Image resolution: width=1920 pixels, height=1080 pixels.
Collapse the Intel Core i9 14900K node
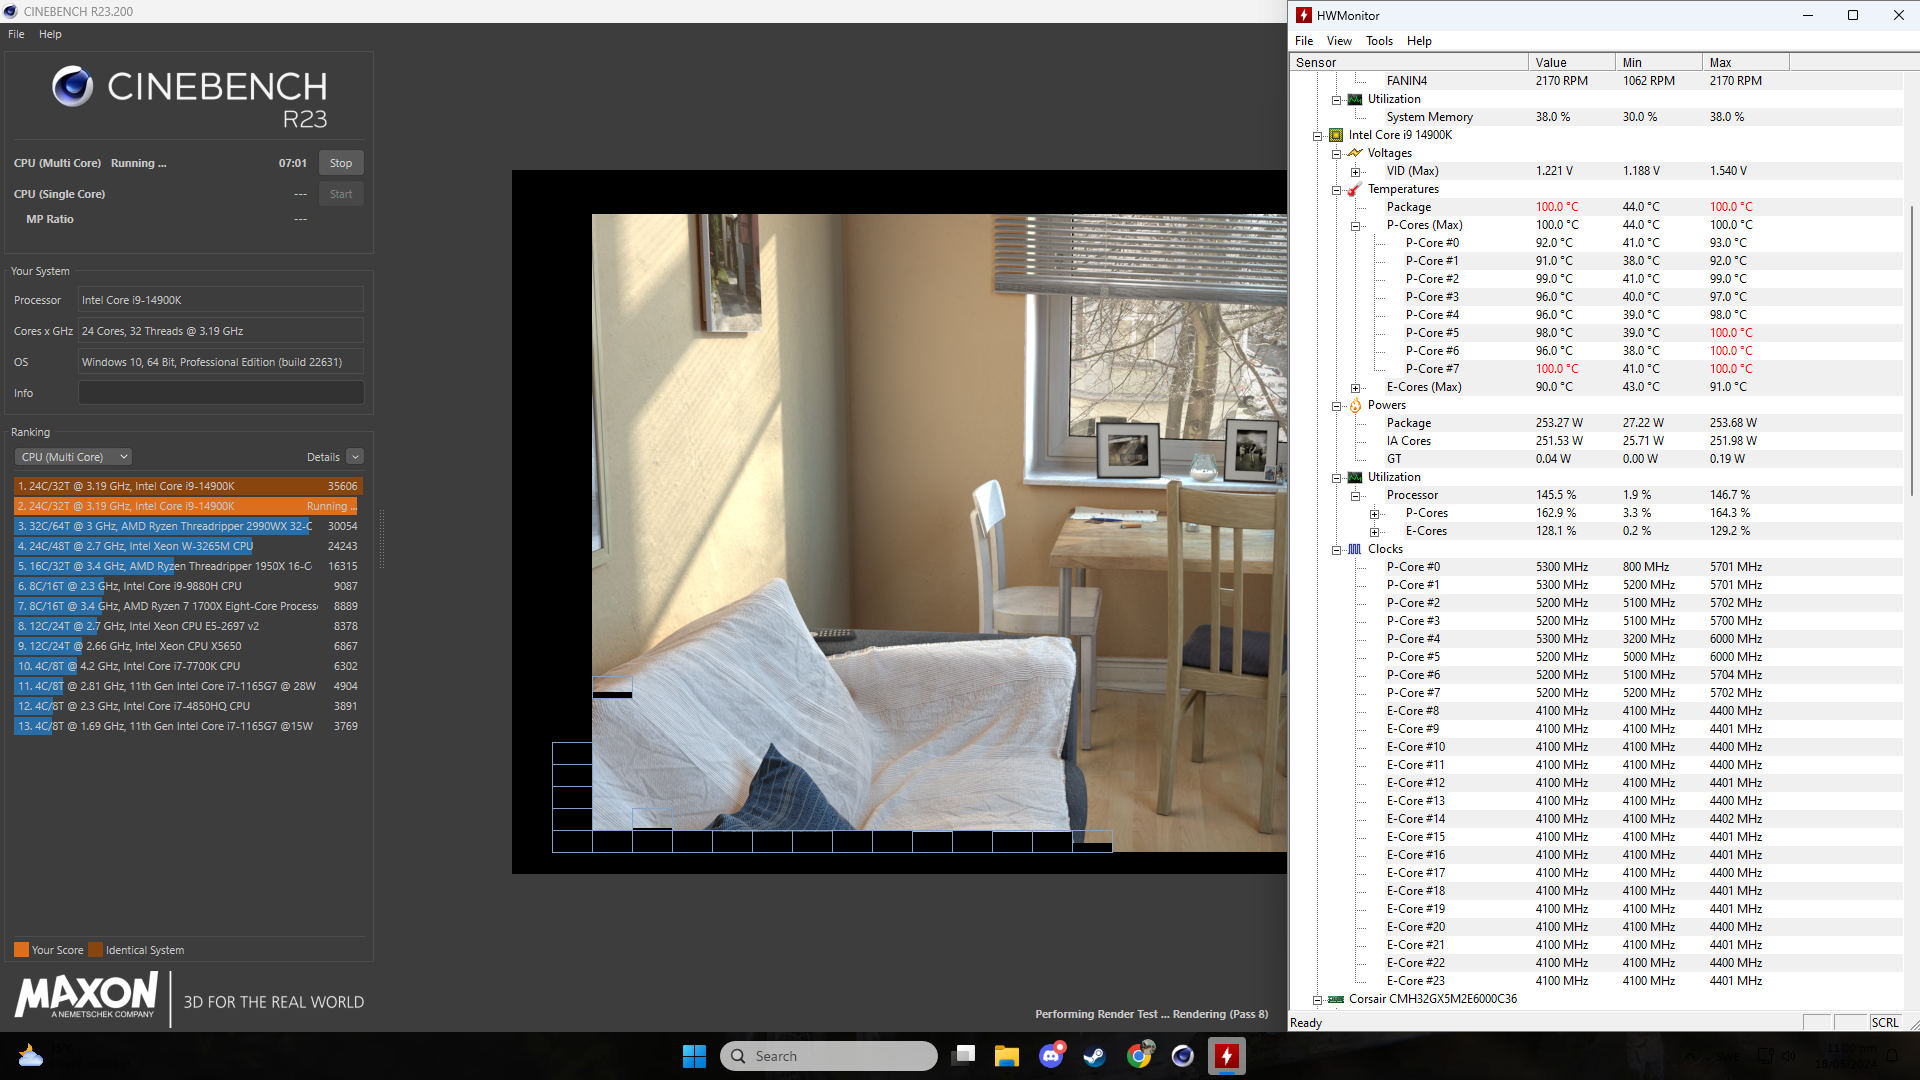pyautogui.click(x=1318, y=136)
